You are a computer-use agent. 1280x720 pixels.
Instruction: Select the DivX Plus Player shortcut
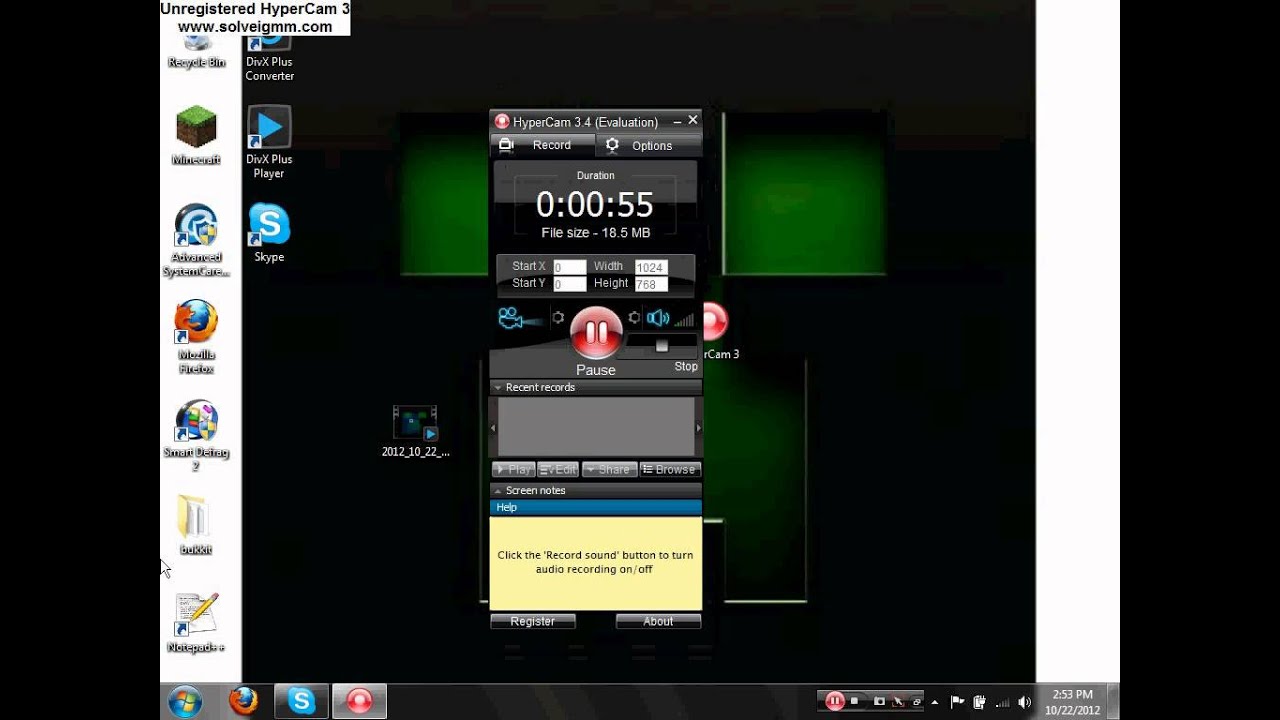click(269, 142)
